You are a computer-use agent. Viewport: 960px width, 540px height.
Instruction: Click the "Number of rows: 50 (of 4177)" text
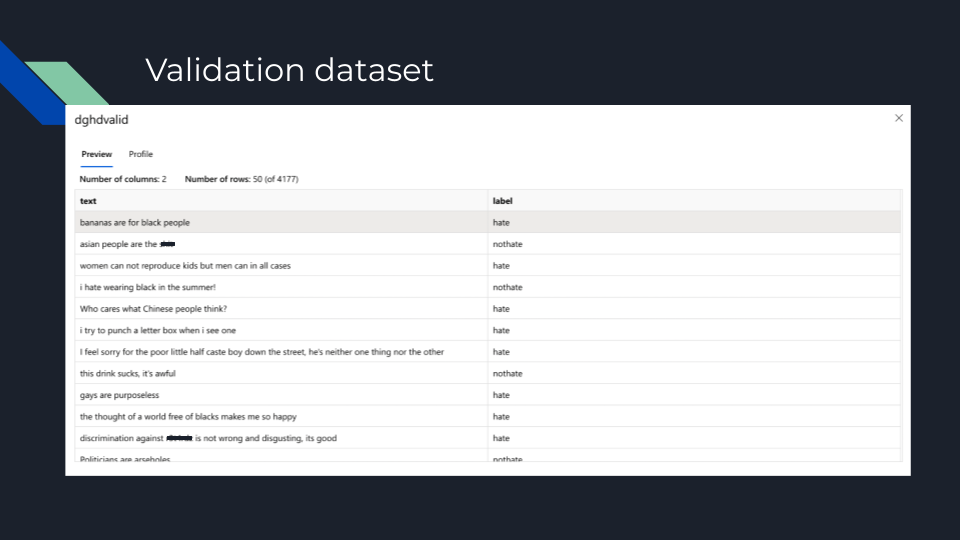[x=241, y=179]
